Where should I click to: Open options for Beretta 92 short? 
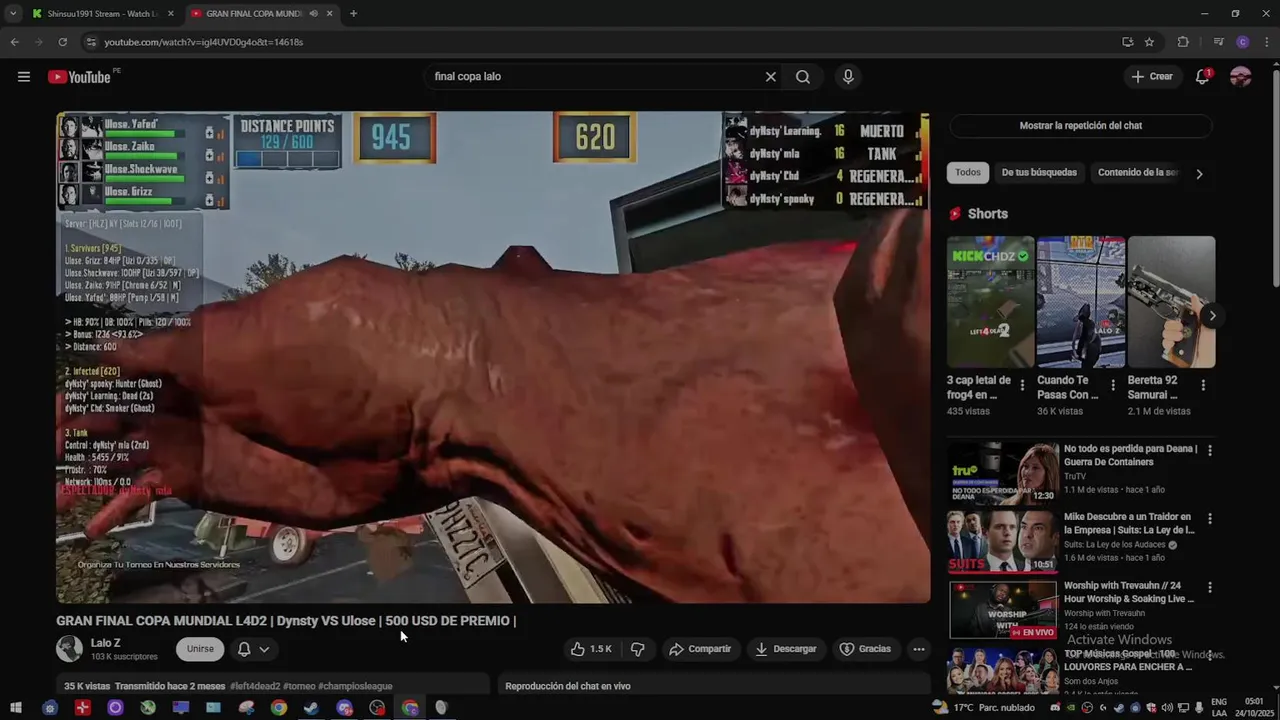point(1203,385)
